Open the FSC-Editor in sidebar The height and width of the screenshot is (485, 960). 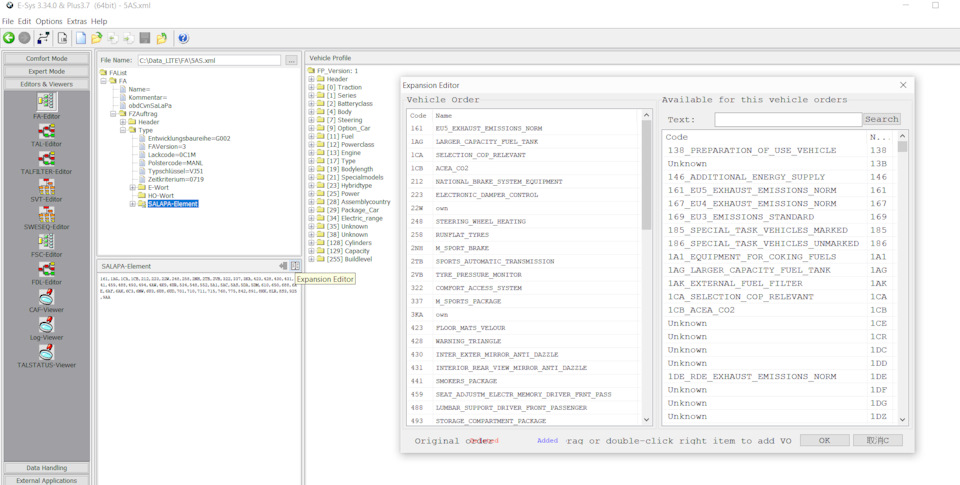[x=47, y=245]
